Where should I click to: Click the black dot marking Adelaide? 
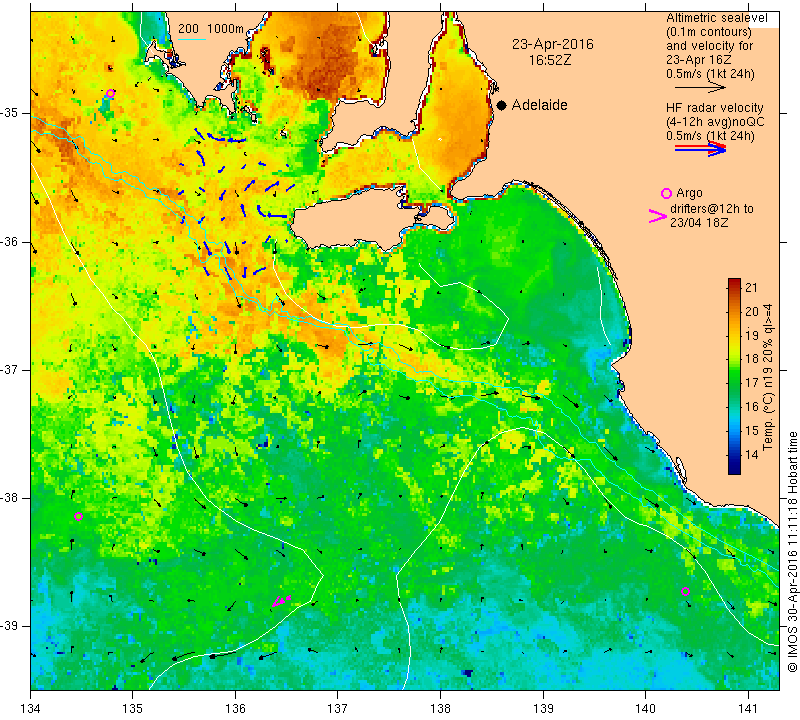point(502,106)
